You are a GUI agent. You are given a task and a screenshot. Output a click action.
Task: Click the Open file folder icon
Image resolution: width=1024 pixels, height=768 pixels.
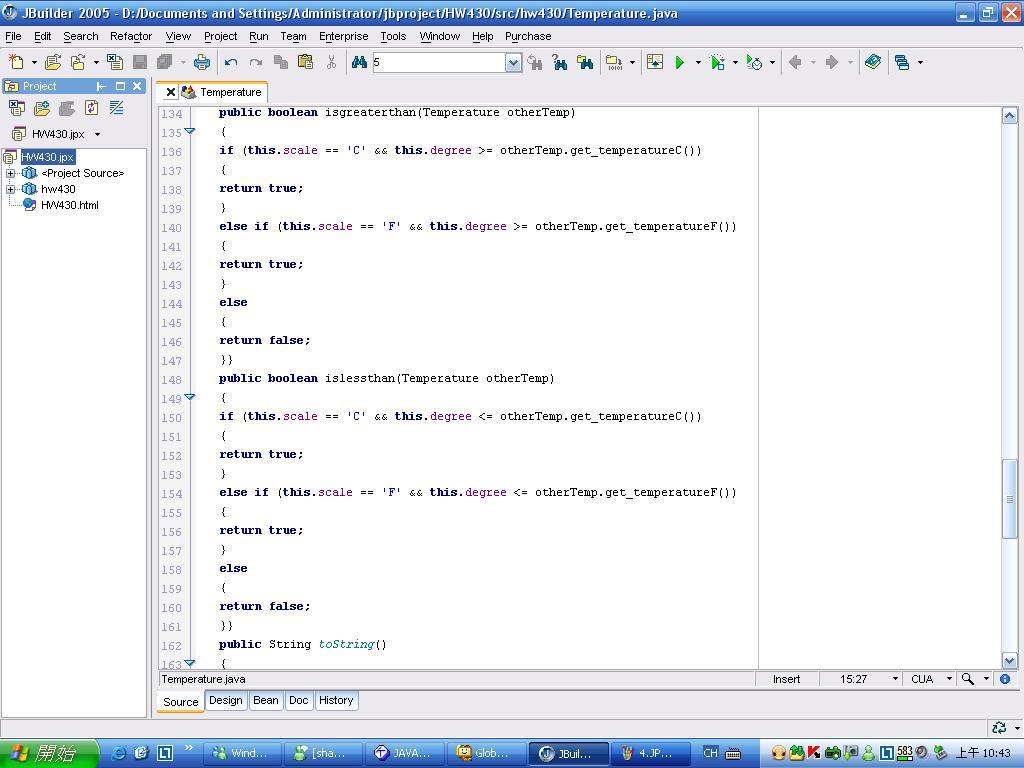coord(53,62)
